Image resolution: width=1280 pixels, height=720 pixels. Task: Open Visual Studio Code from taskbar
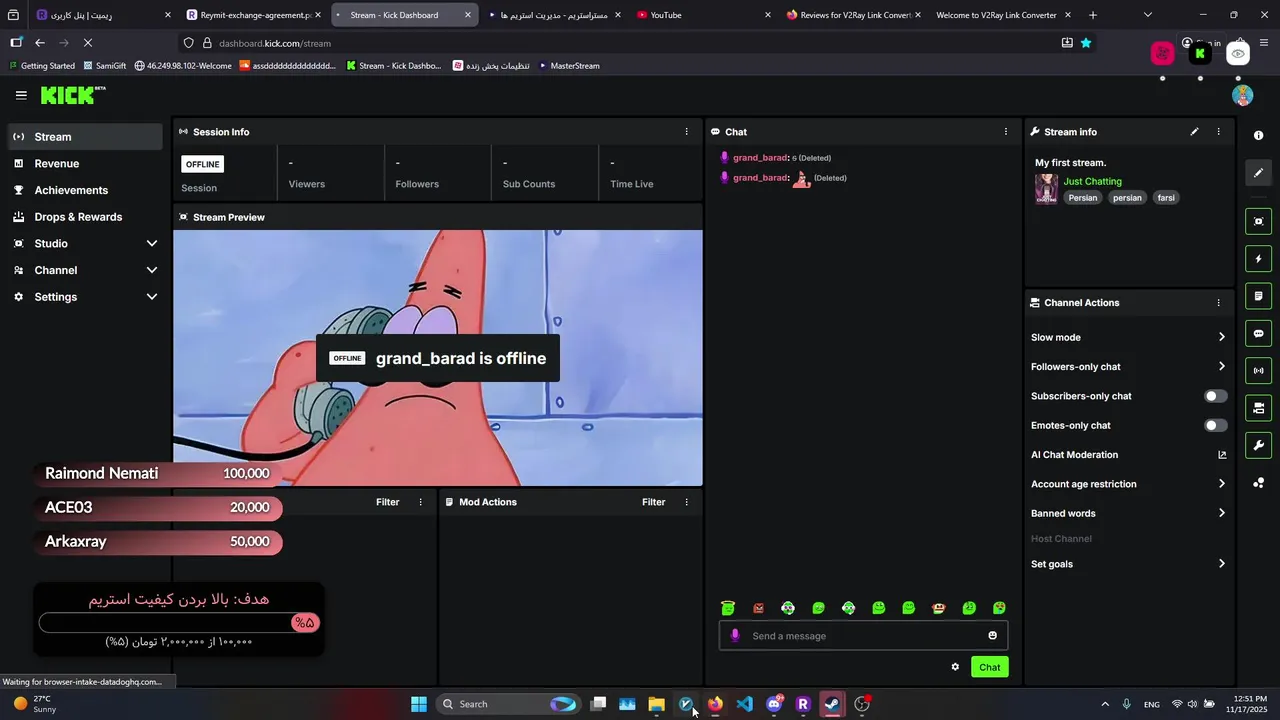[x=744, y=704]
